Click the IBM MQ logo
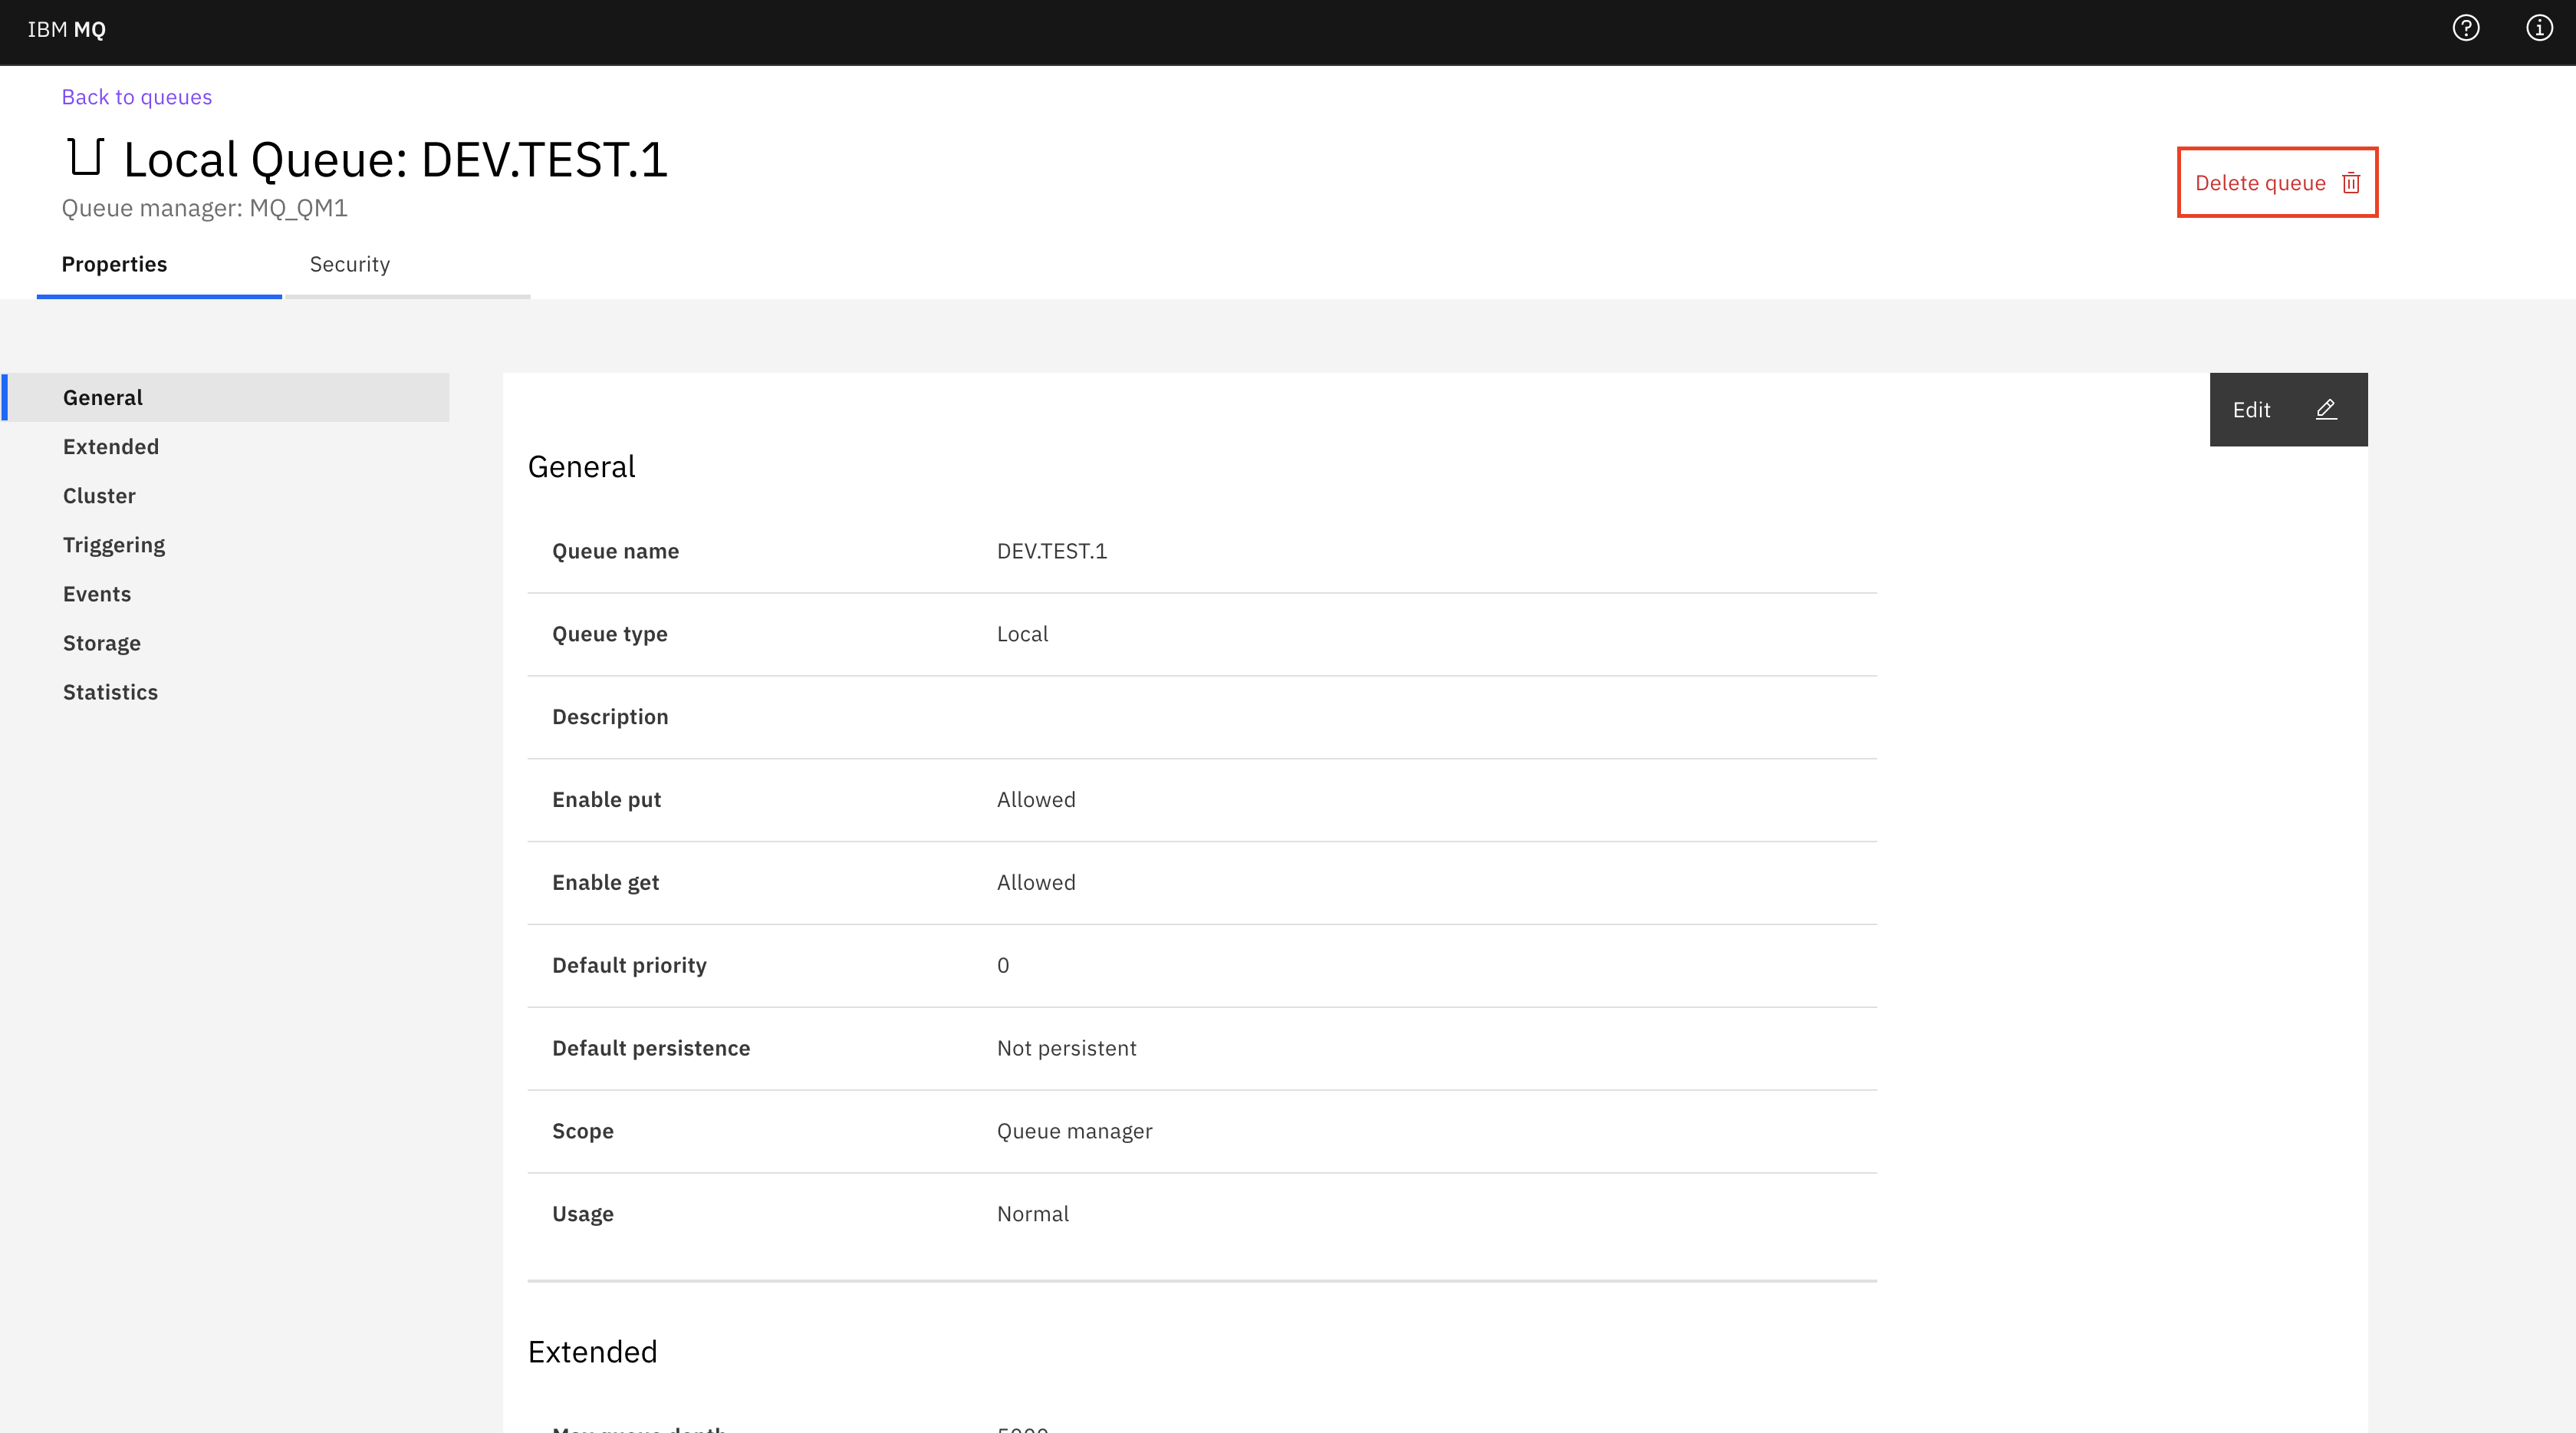The width and height of the screenshot is (2576, 1433). coord(66,30)
